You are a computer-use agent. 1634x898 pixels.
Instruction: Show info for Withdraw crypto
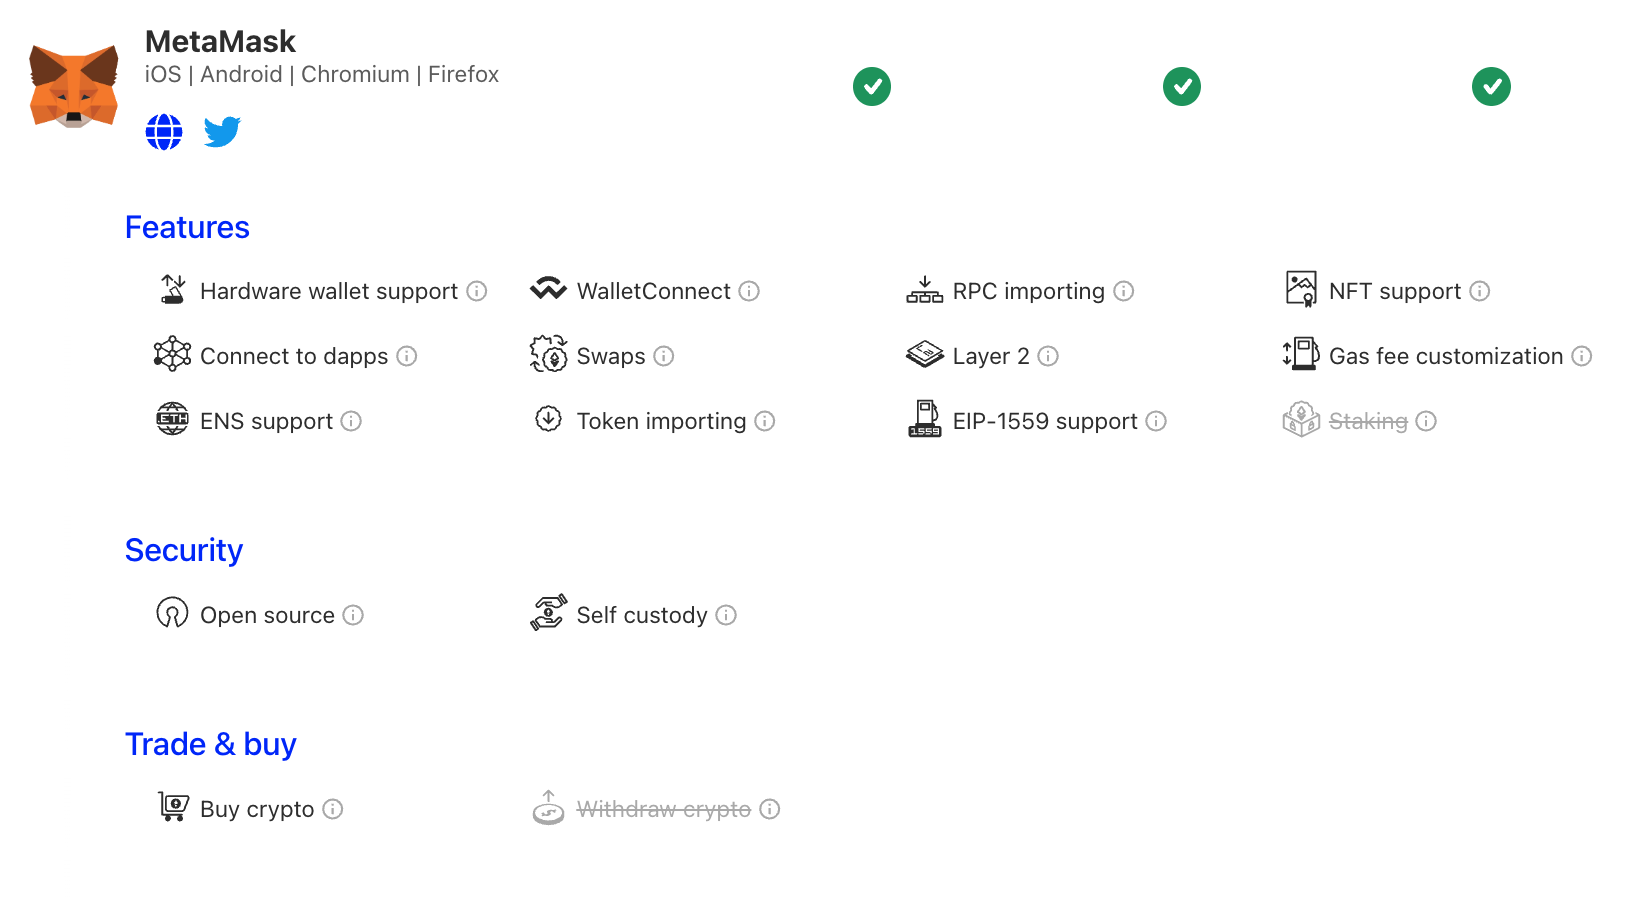pyautogui.click(x=770, y=809)
